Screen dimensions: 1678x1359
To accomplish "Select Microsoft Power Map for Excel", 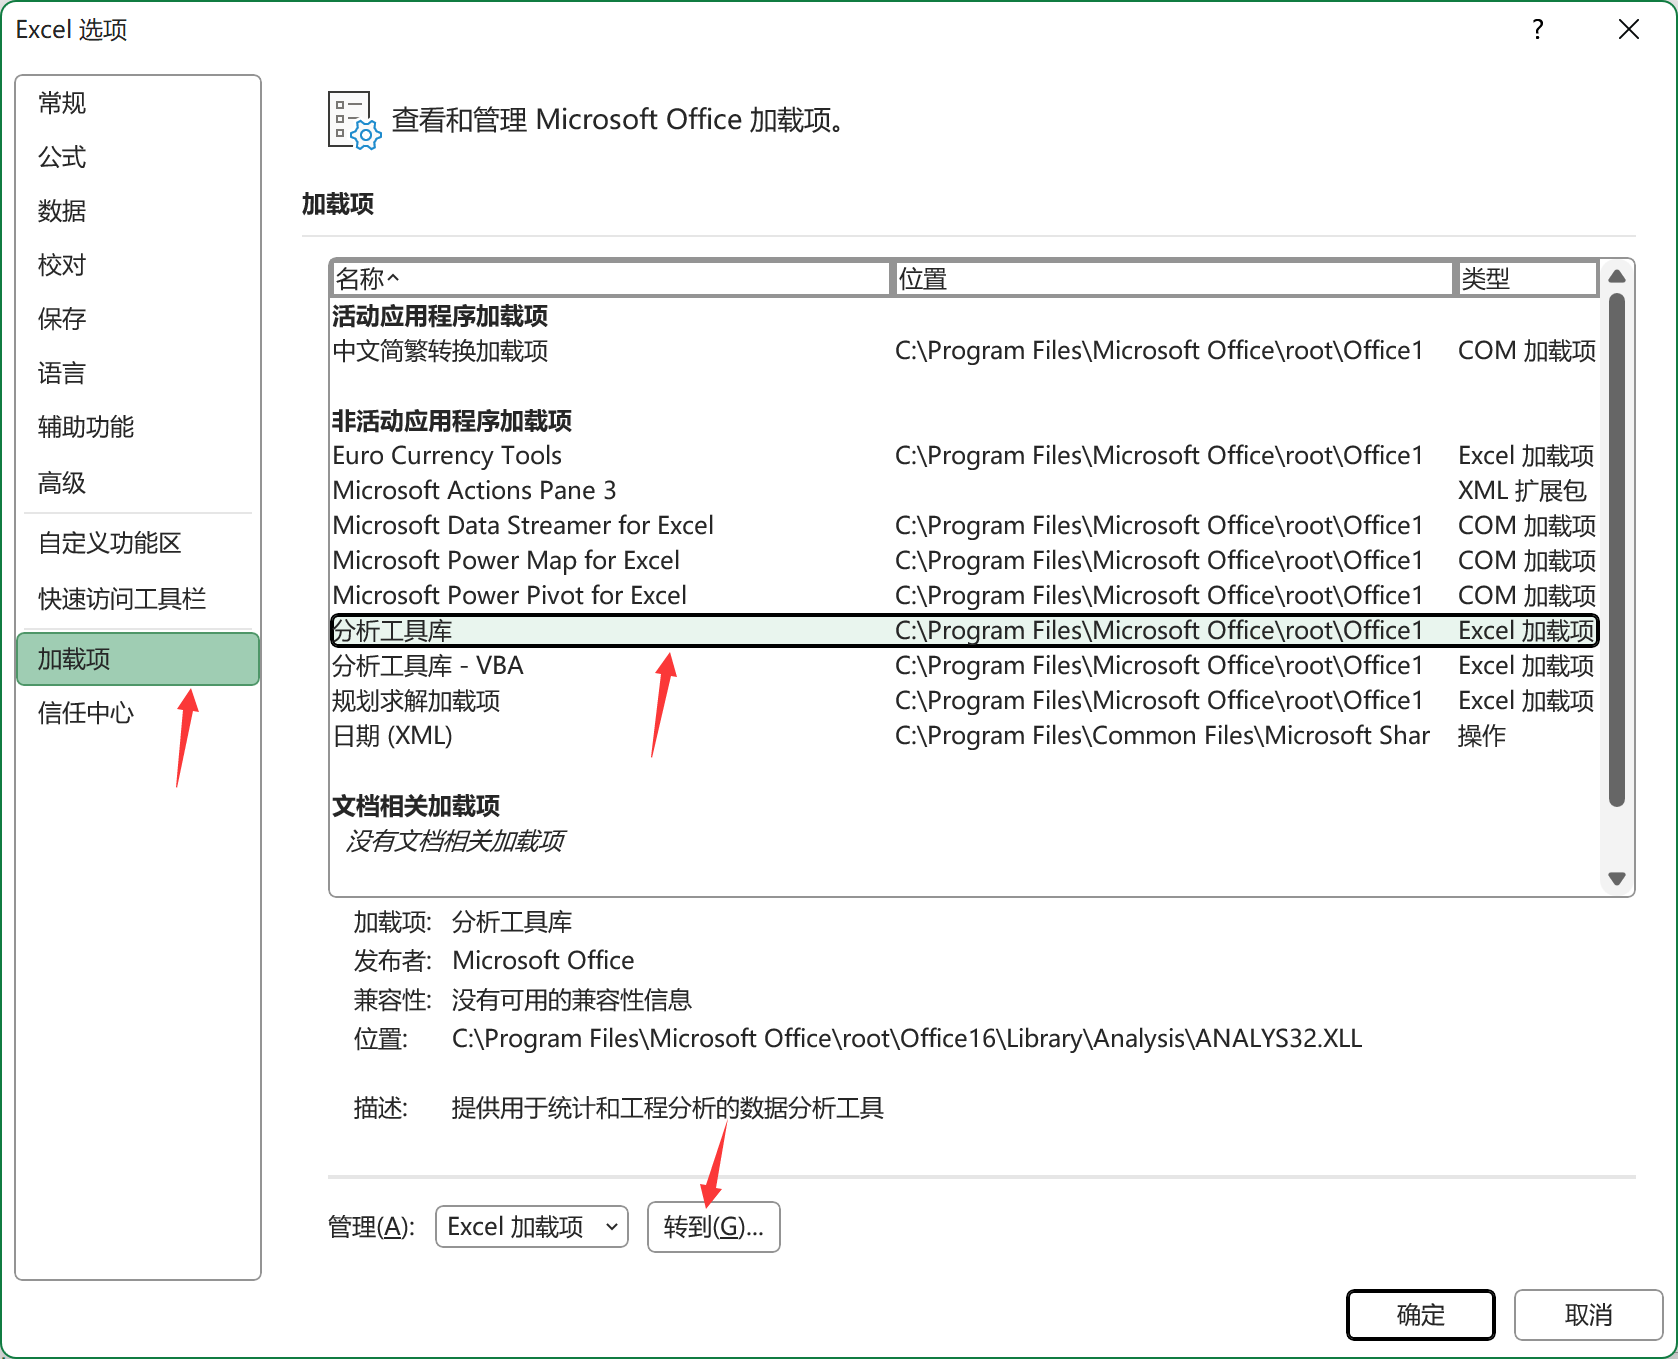I will pos(964,561).
